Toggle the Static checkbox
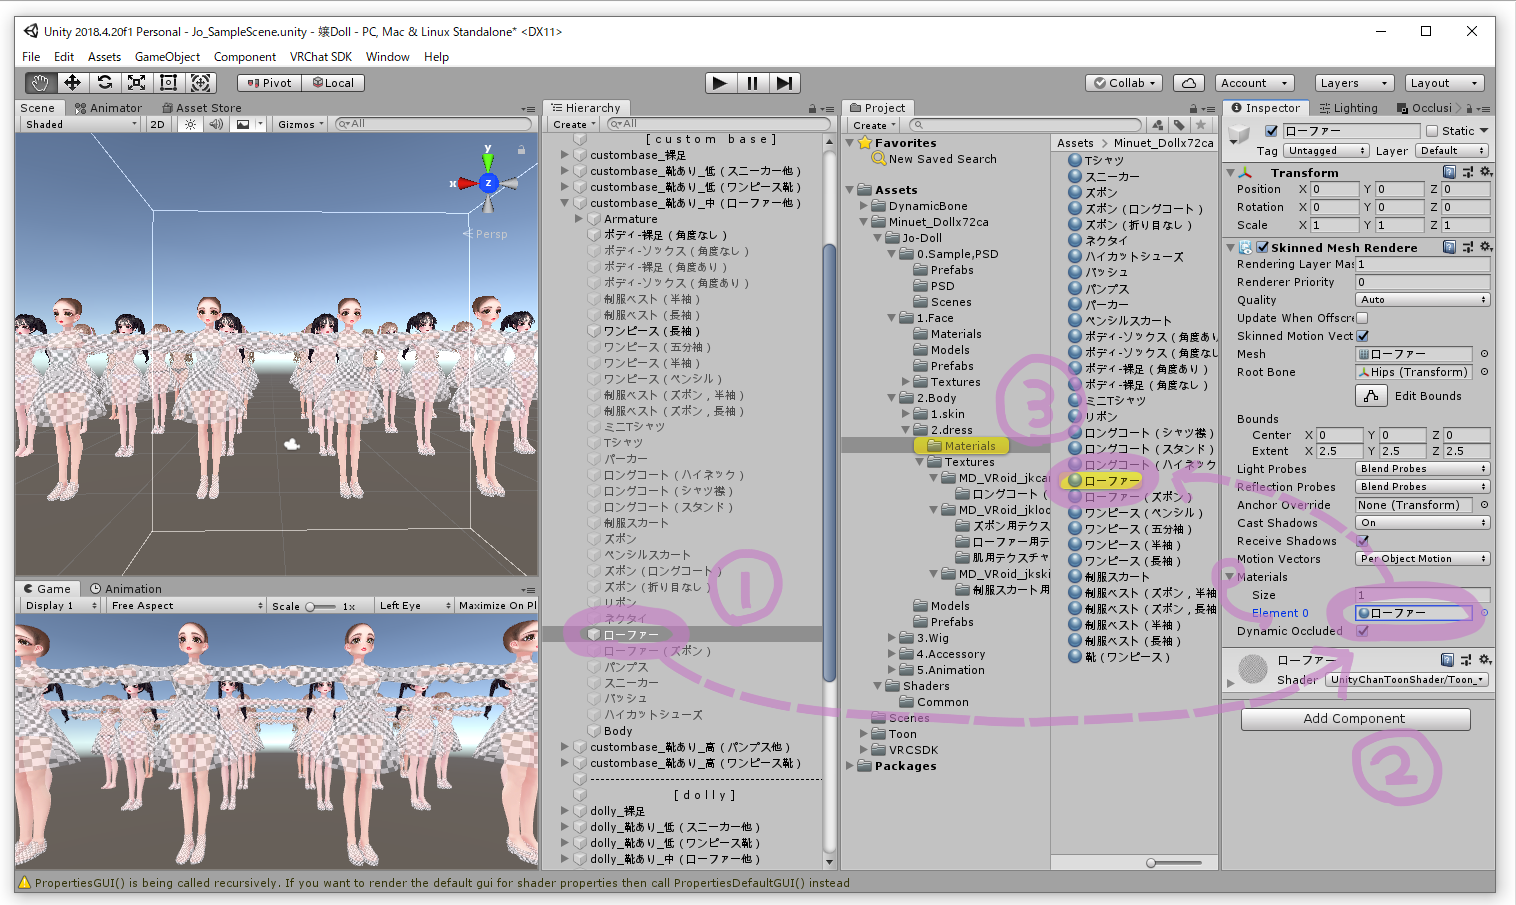The width and height of the screenshot is (1516, 905). (x=1432, y=131)
